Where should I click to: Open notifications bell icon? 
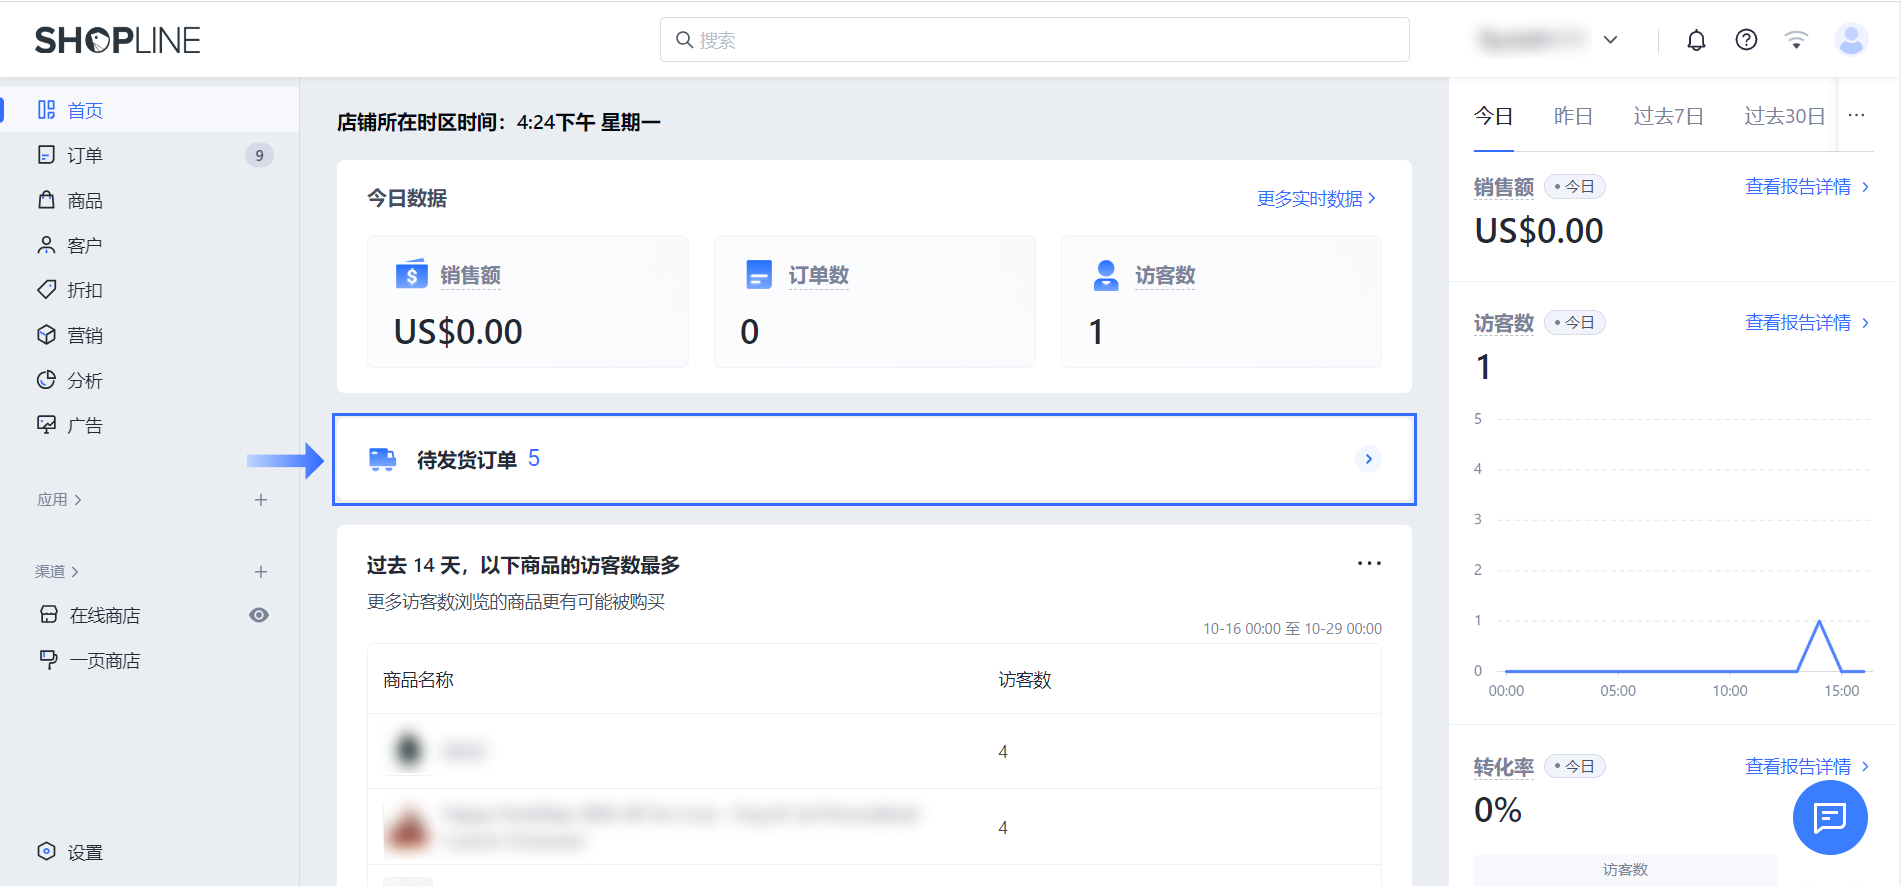click(x=1696, y=40)
